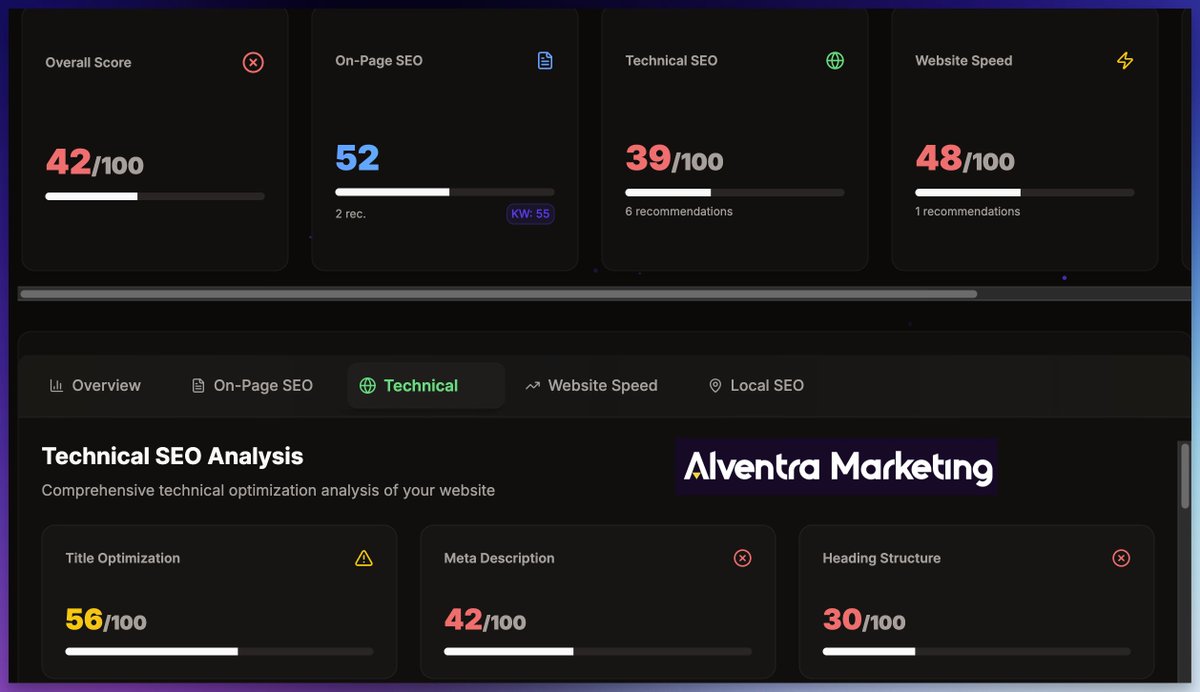
Task: Click the Meta Description progress bar
Action: [598, 651]
